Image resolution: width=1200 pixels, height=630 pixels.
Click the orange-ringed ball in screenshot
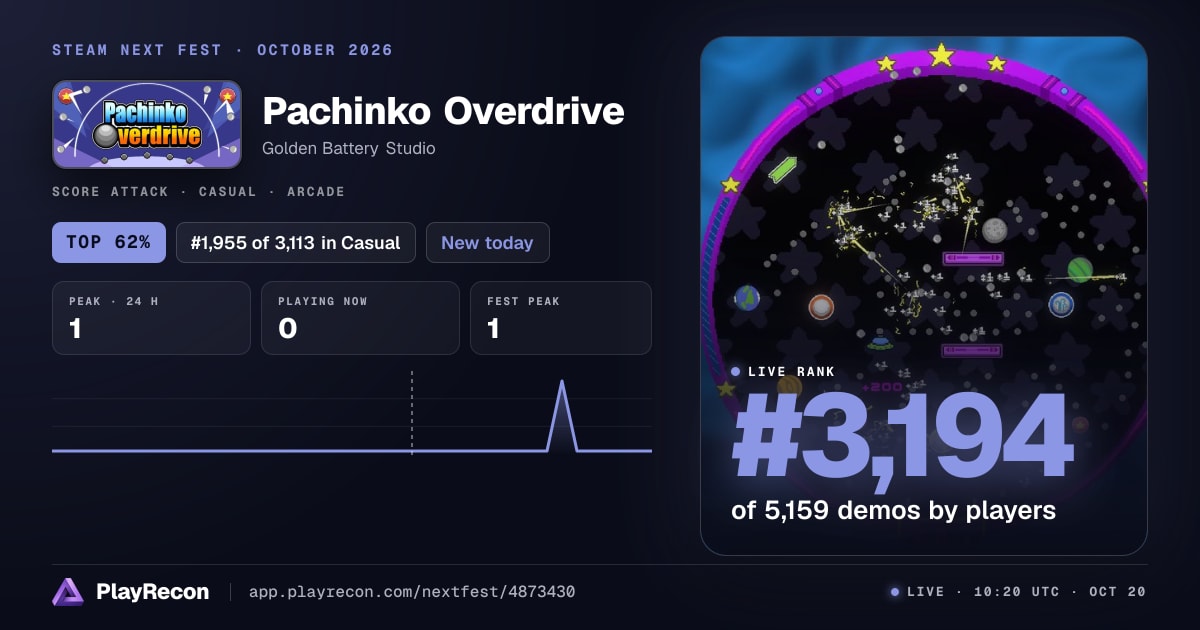point(821,306)
